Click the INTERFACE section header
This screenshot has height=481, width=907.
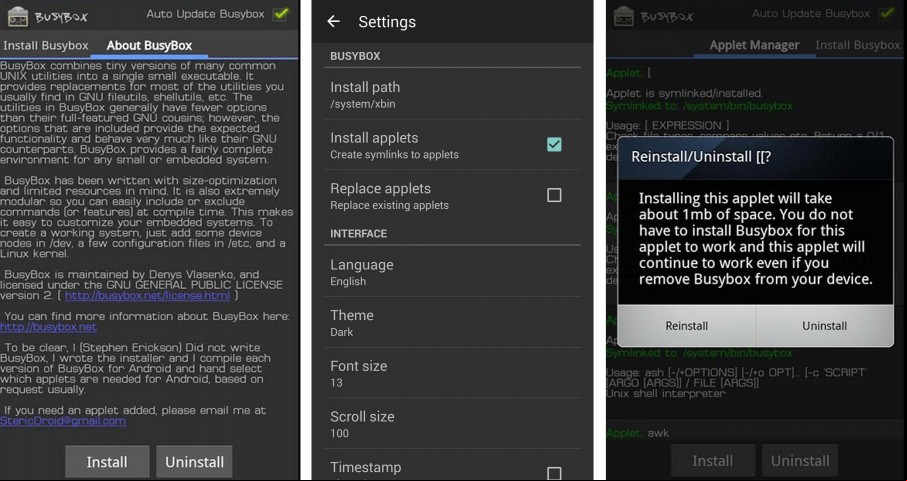point(359,234)
